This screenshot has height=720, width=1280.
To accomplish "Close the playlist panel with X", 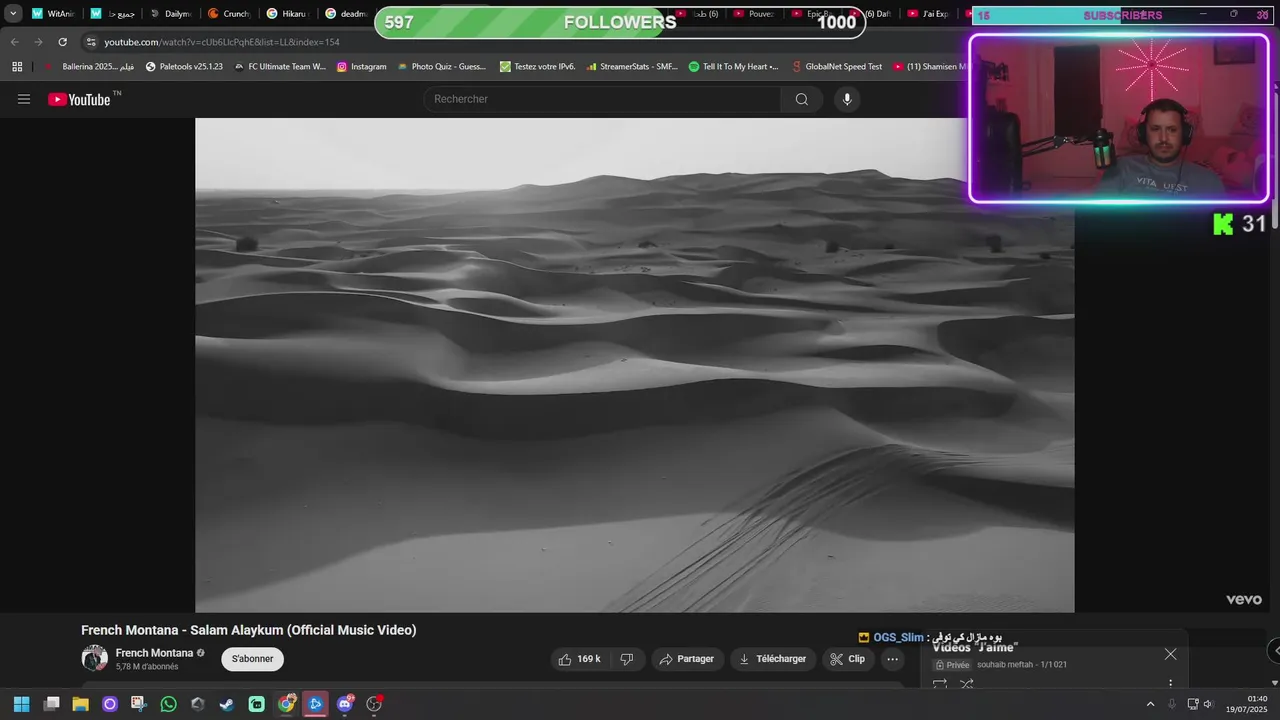I will (x=1170, y=654).
